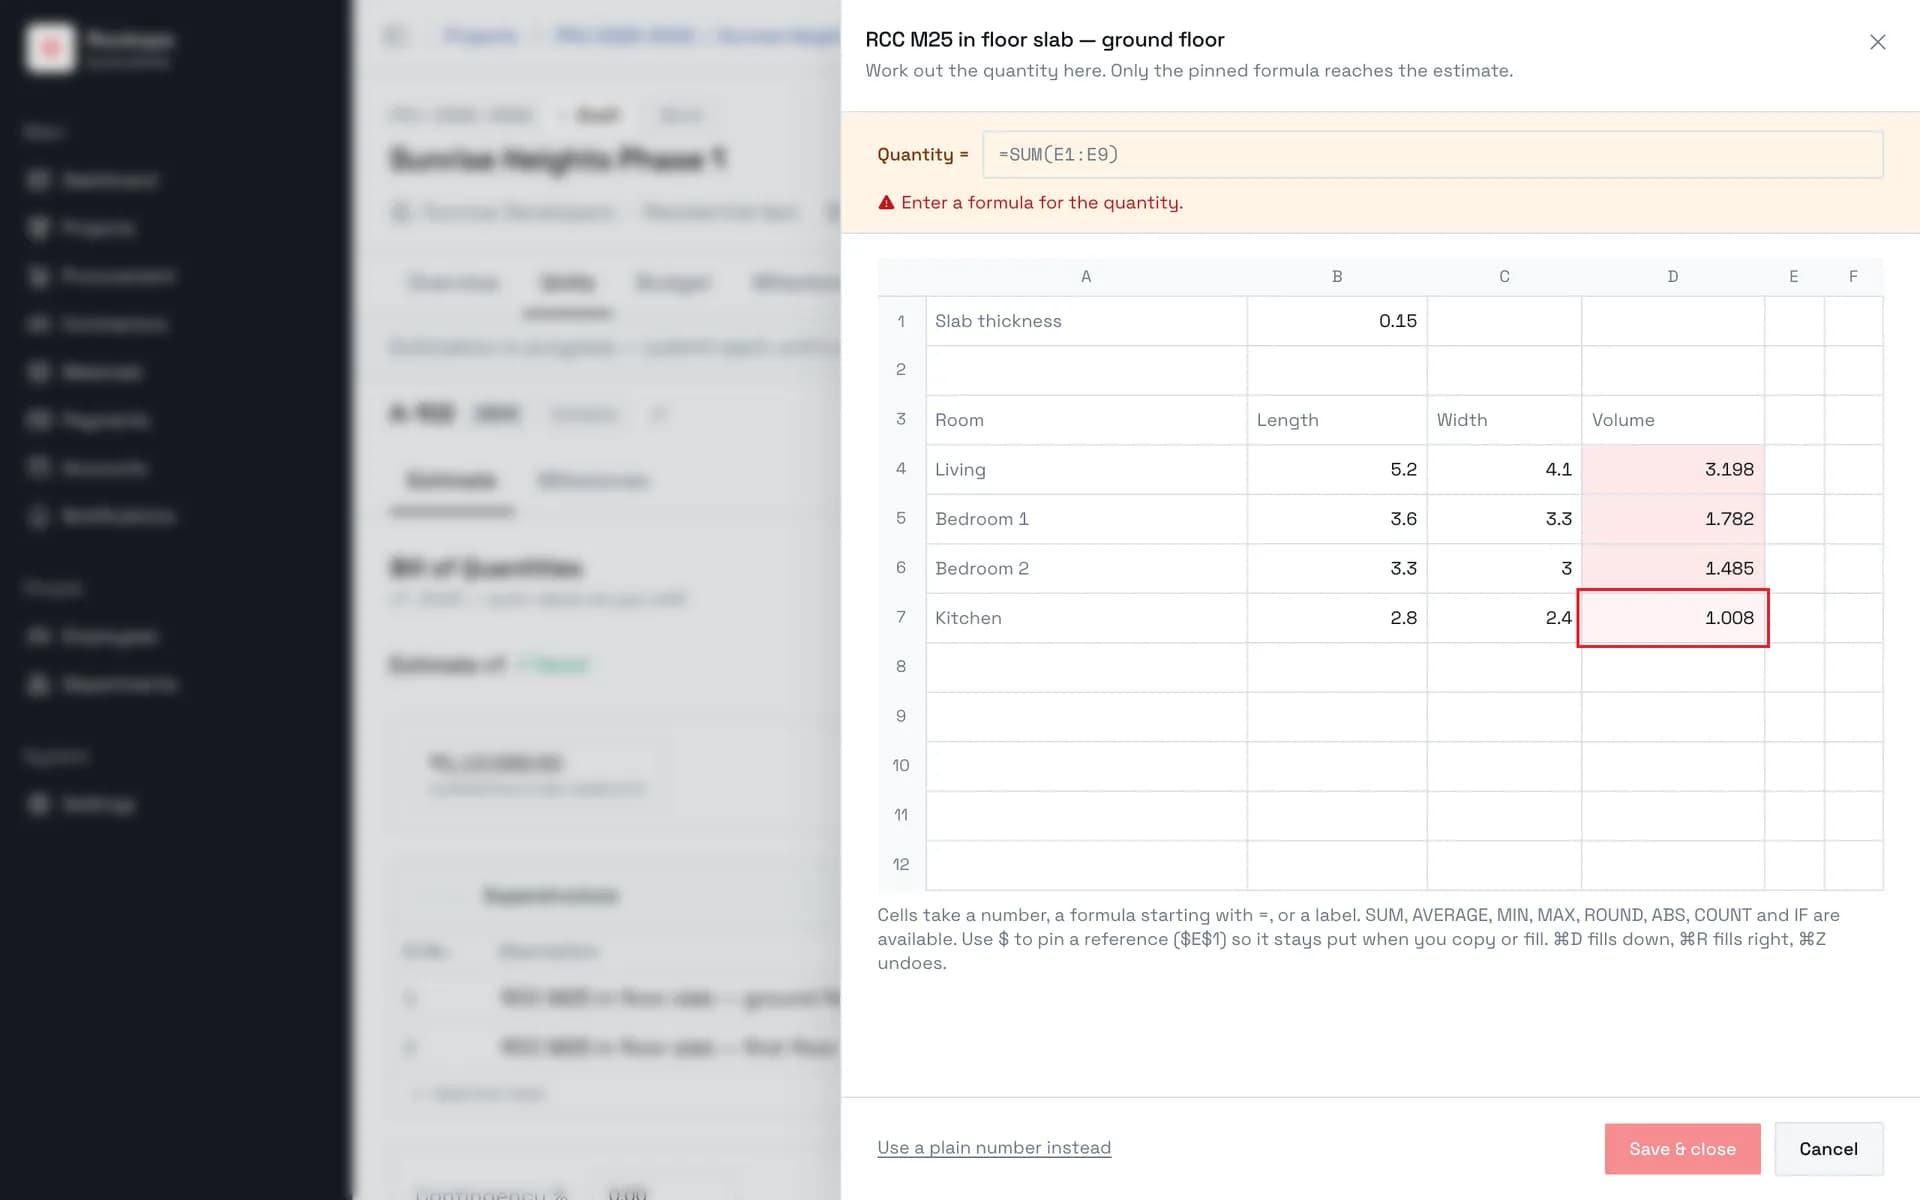Select row 1 header
The height and width of the screenshot is (1200, 1920).
(x=901, y=321)
